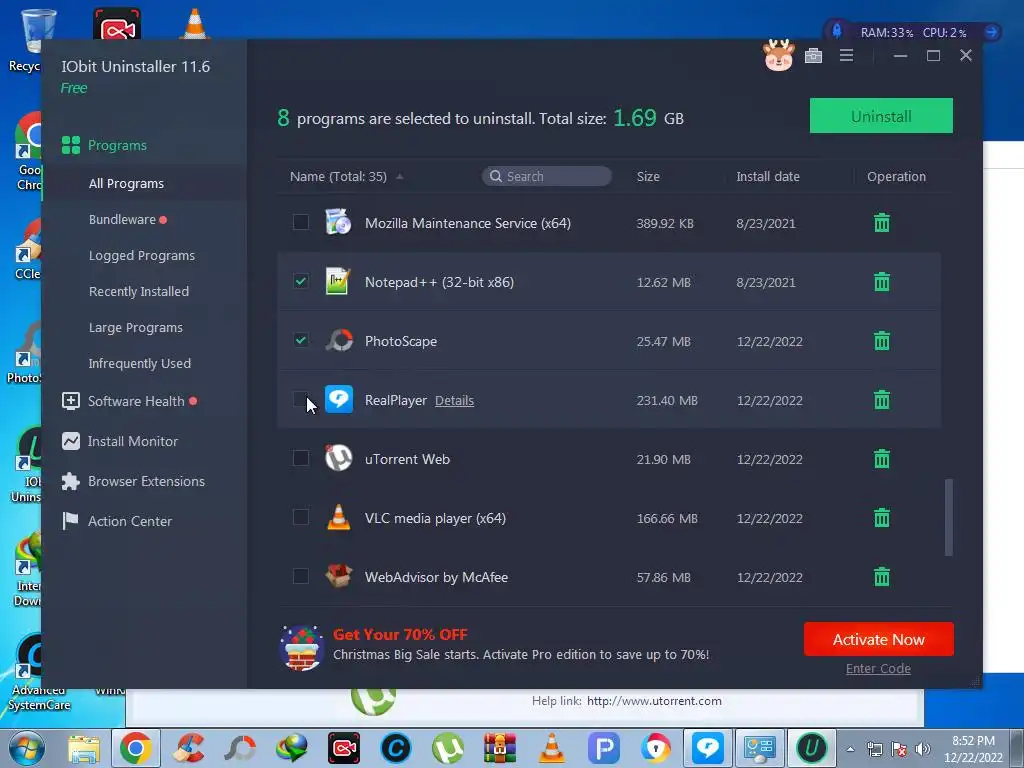
Task: Click the Mozilla Maintenance Service icon
Action: tap(338, 222)
